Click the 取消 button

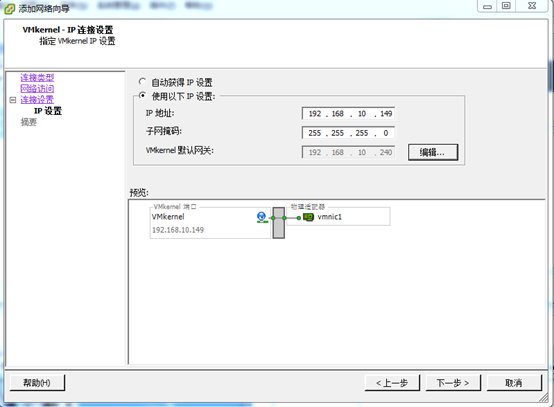[514, 383]
